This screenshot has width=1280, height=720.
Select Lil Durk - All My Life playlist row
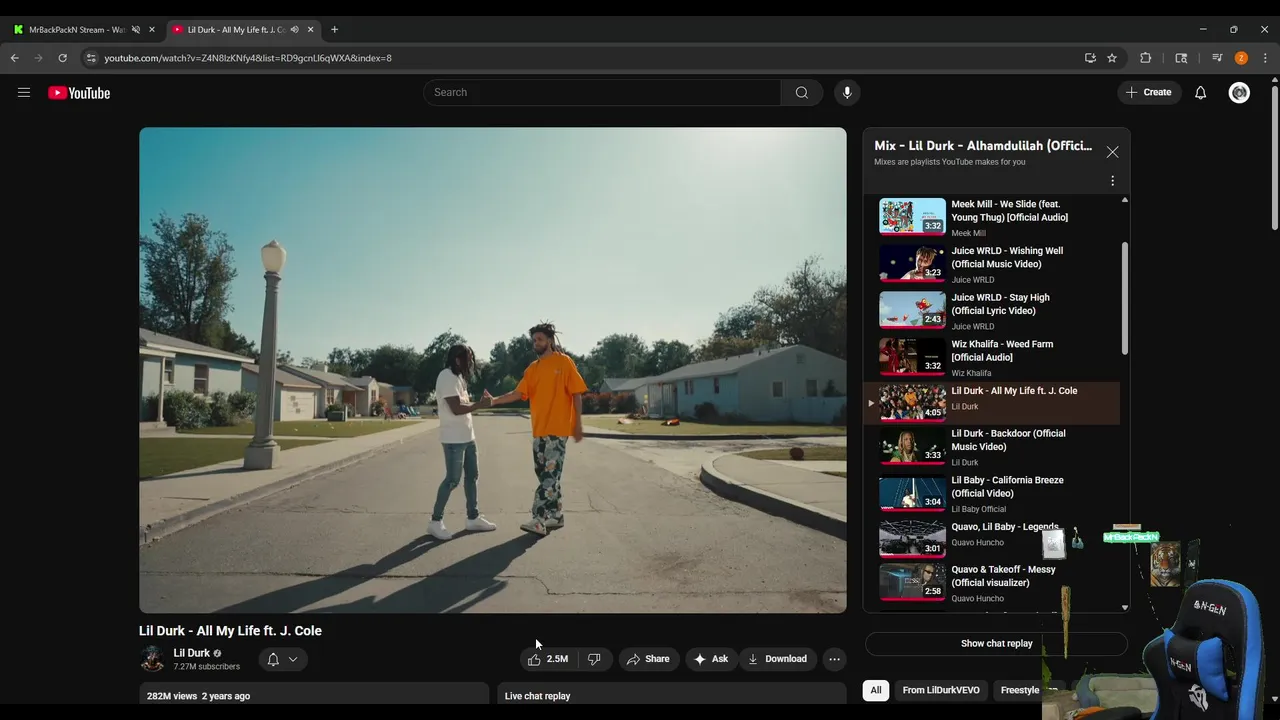991,402
